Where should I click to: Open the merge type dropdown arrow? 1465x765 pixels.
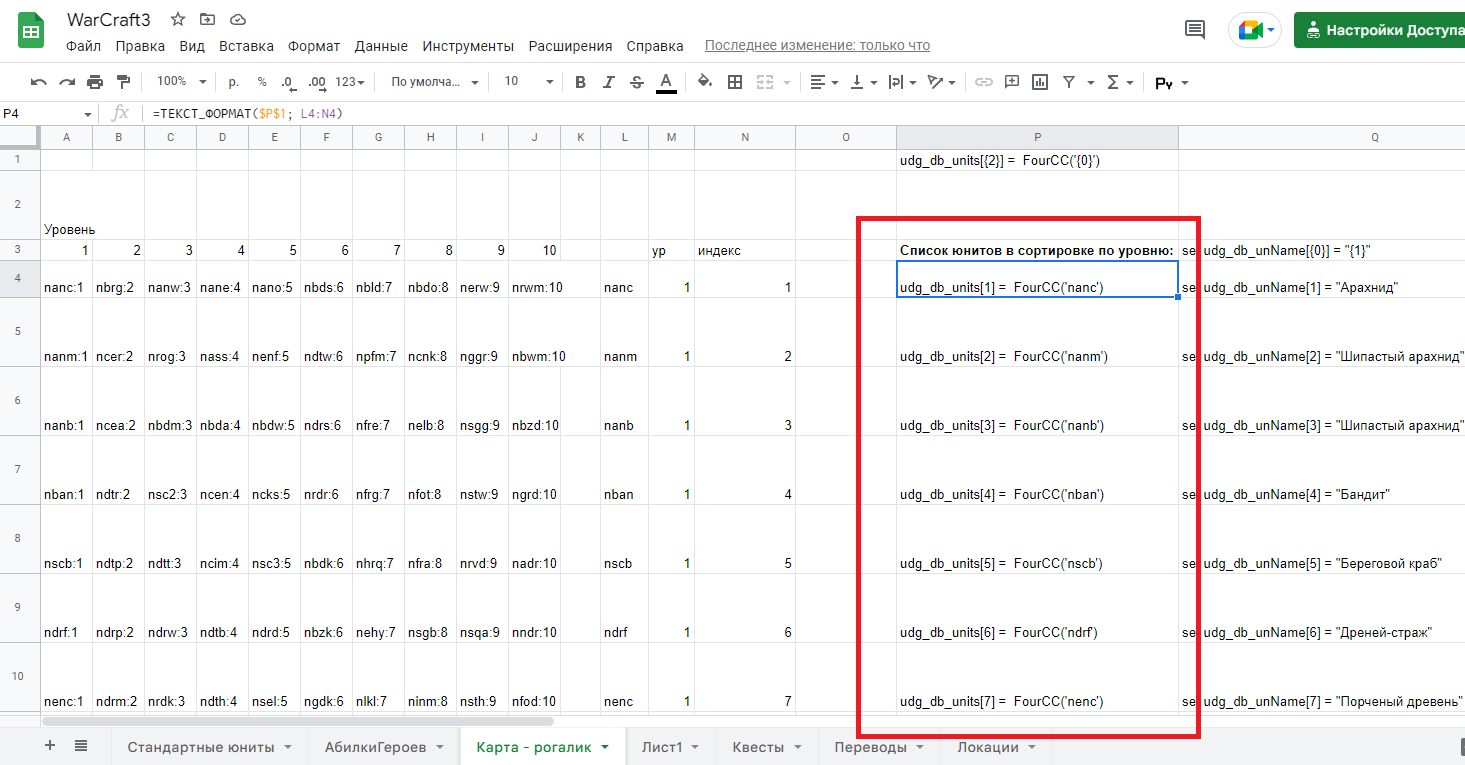787,83
